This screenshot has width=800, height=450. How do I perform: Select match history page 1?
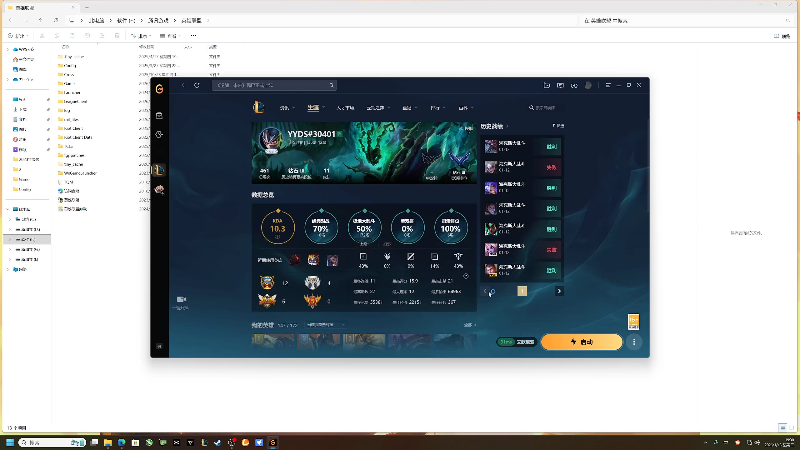(522, 291)
